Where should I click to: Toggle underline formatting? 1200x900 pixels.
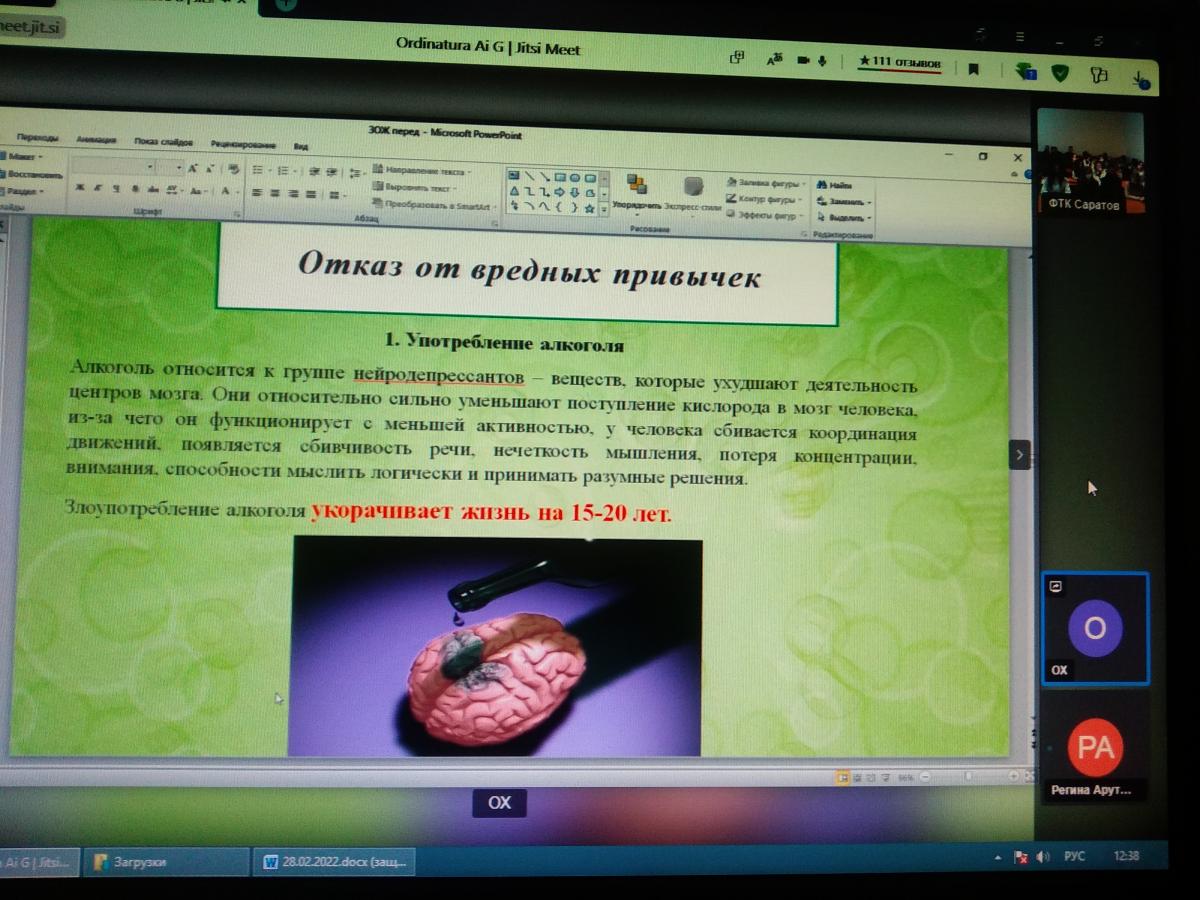[115, 189]
